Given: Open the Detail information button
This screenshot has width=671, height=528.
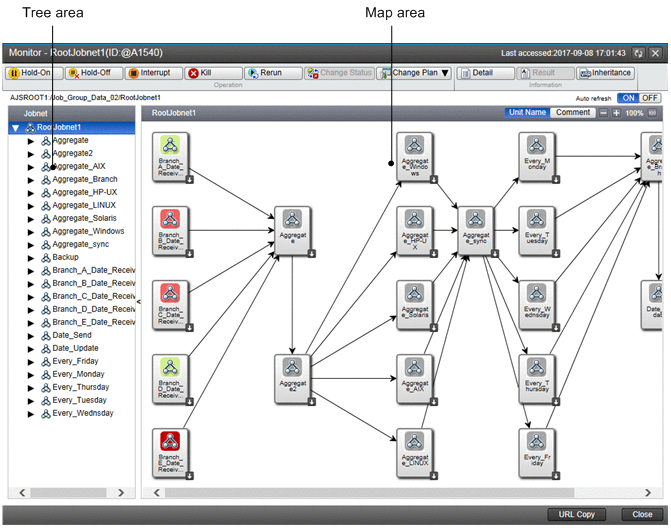Looking at the screenshot, I should click(485, 73).
